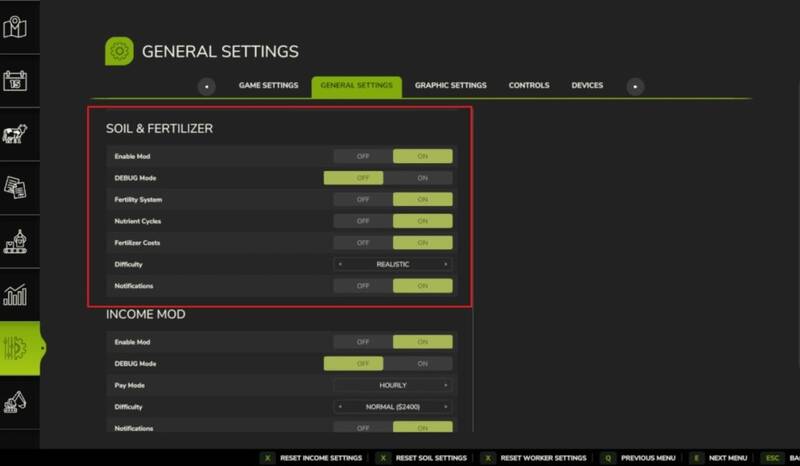Screen dimensions: 800x466
Task: Open the animals cow icon
Action: point(15,135)
